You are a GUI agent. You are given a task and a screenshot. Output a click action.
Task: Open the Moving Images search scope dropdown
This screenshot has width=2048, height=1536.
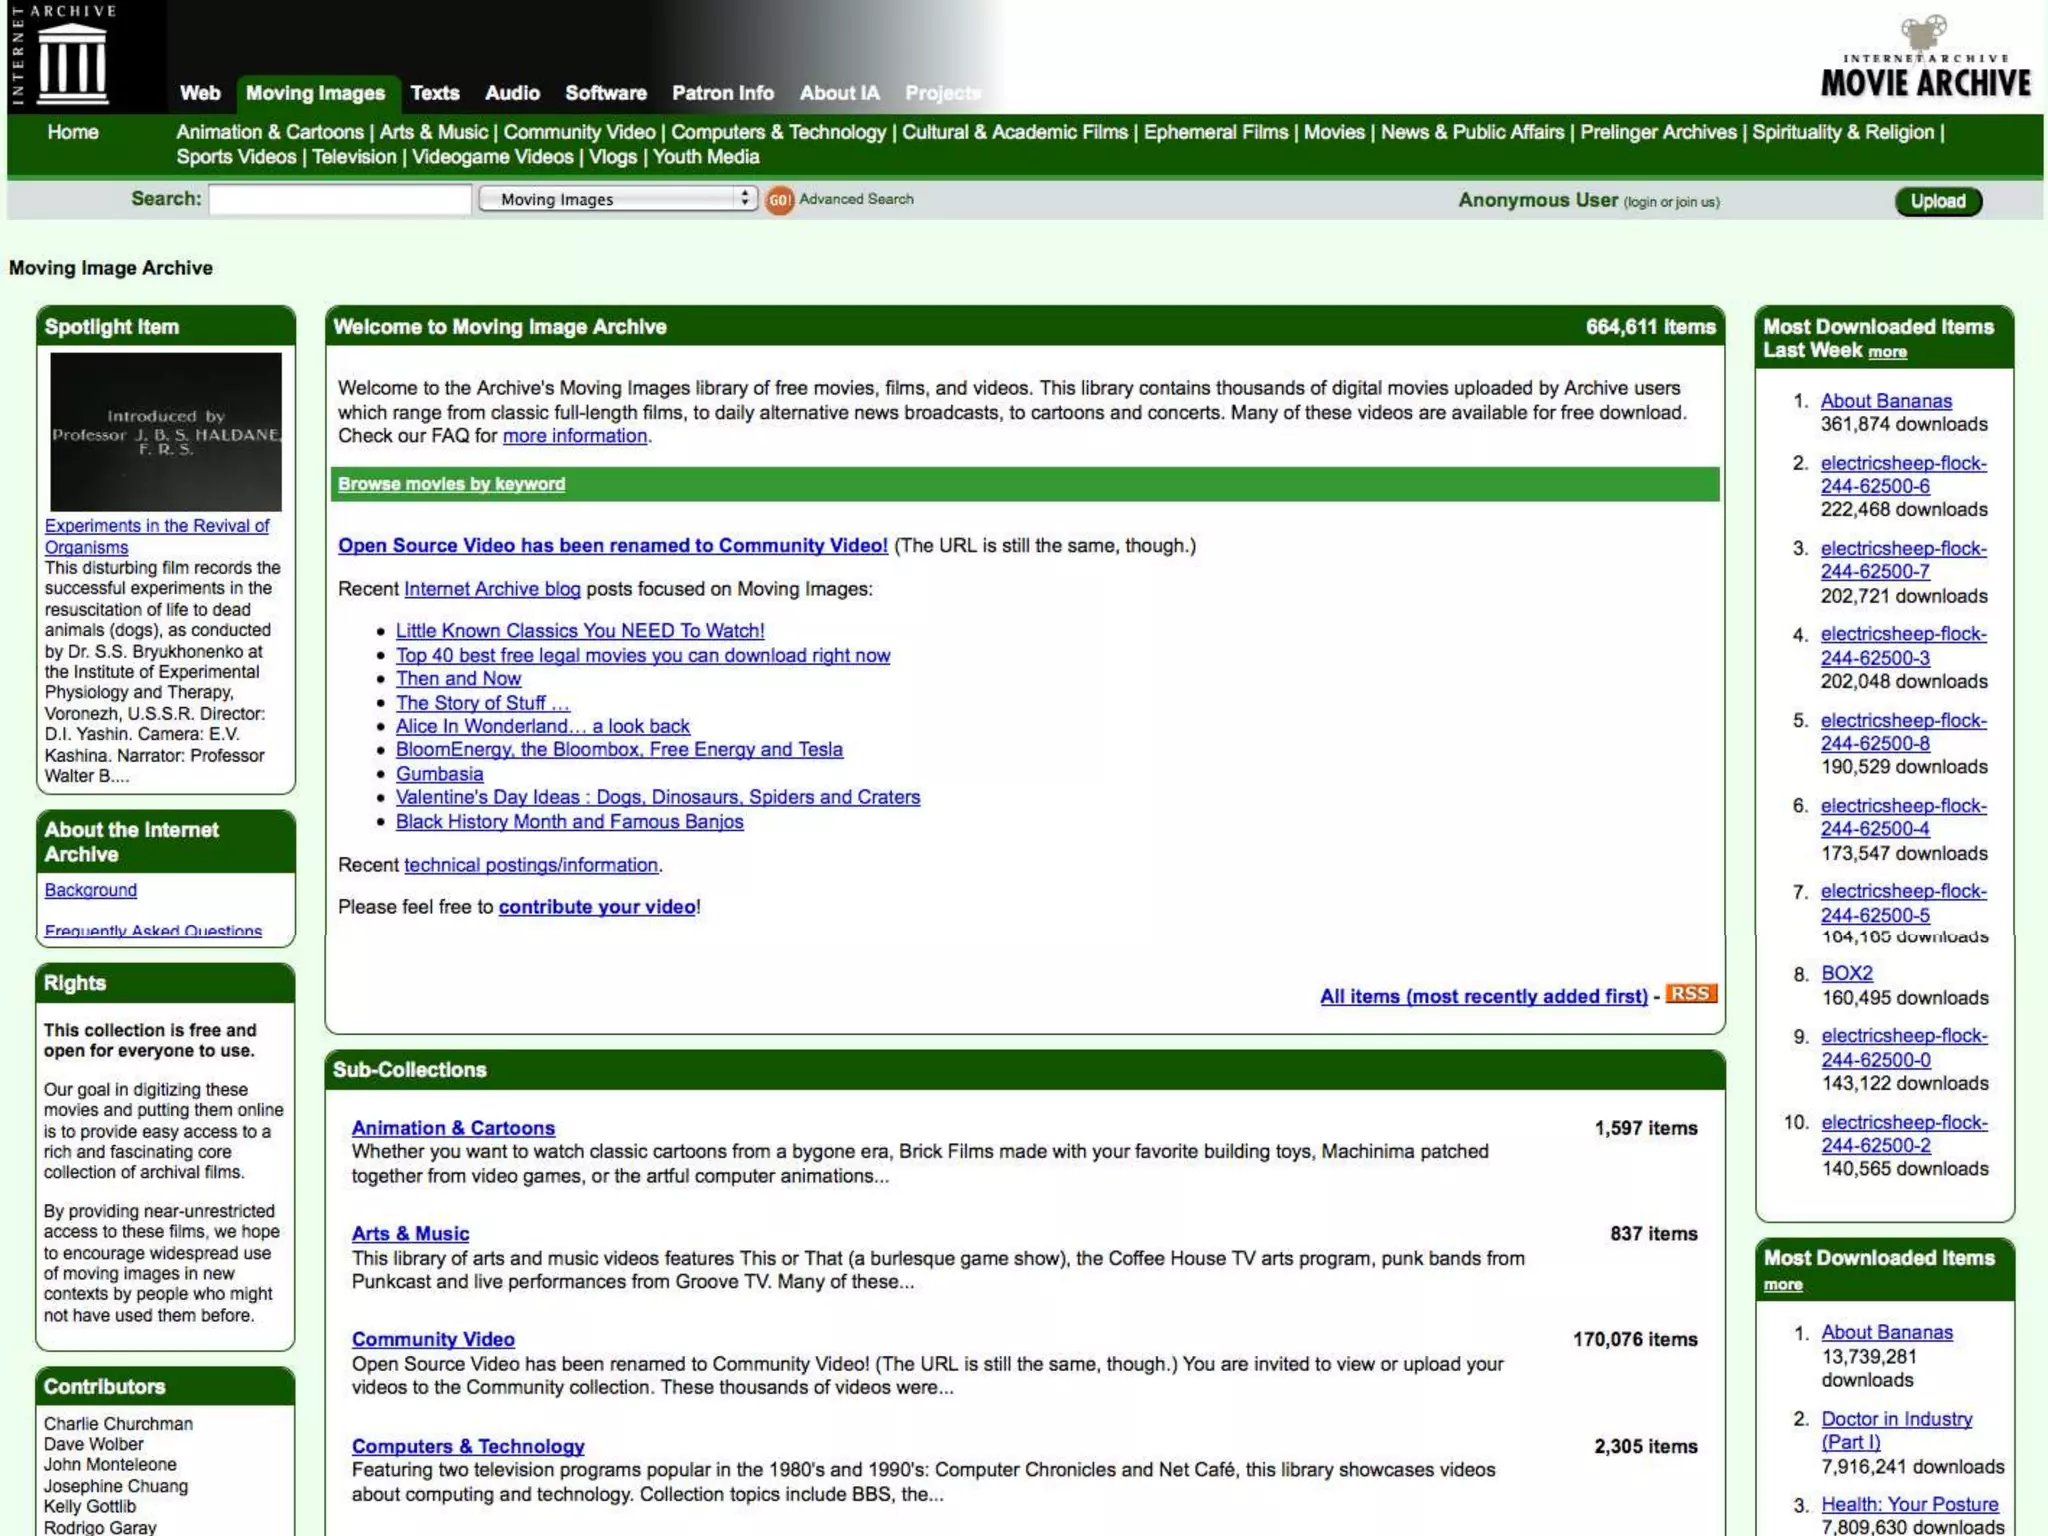pos(617,199)
